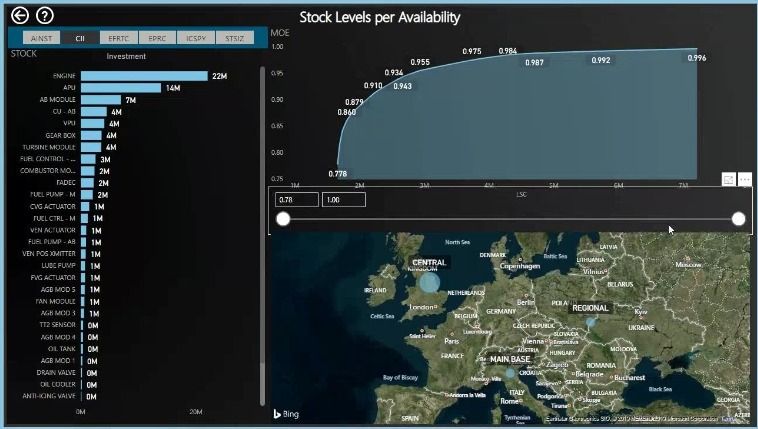Click the OIL TANK row label
Image resolution: width=758 pixels, height=429 pixels.
tap(62, 349)
